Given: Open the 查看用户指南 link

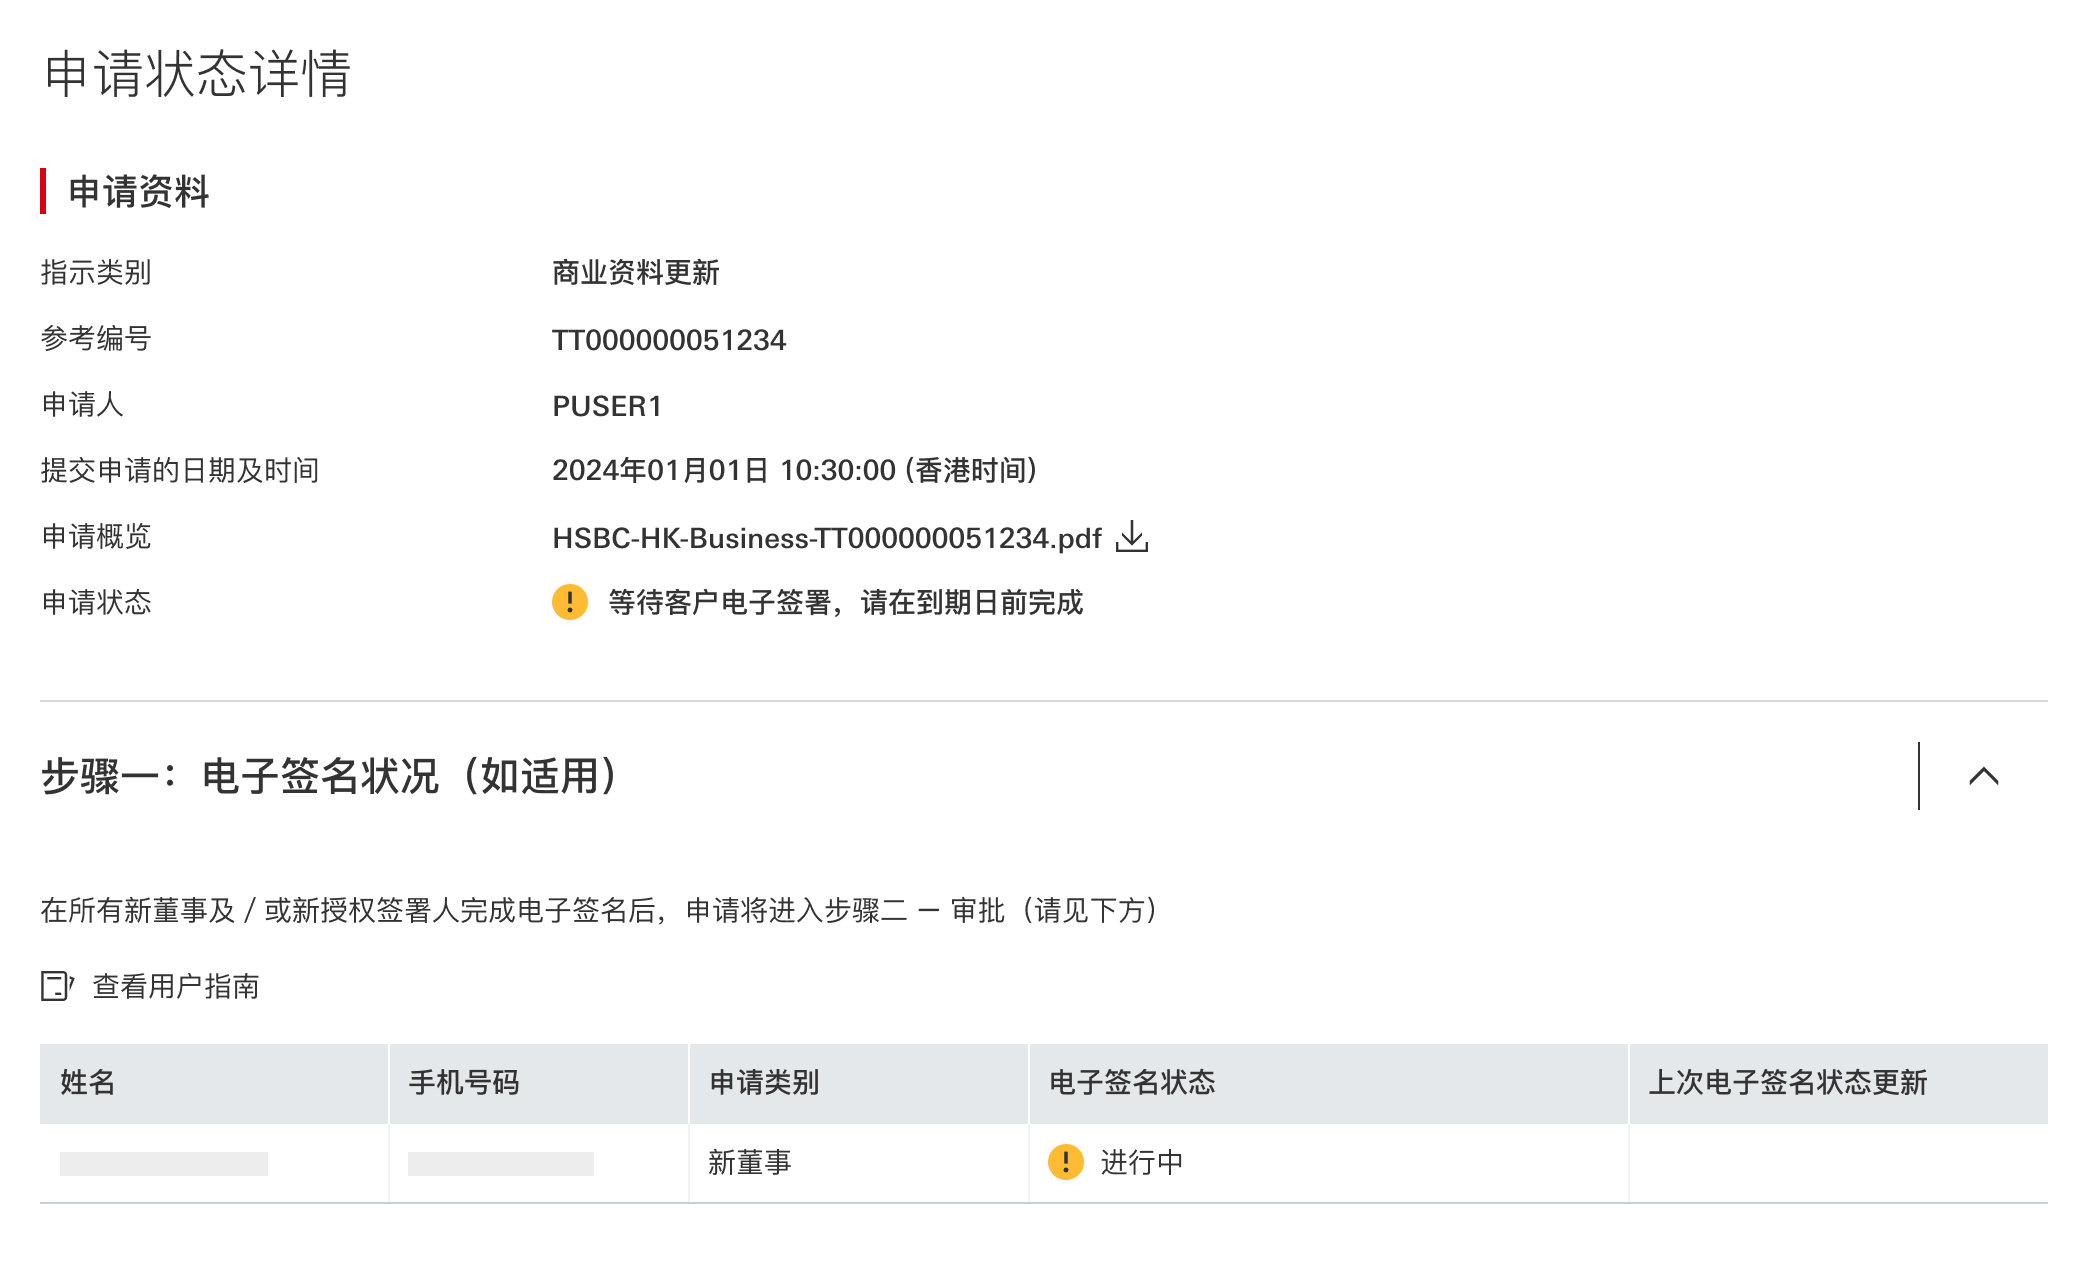Looking at the screenshot, I should coord(176,986).
